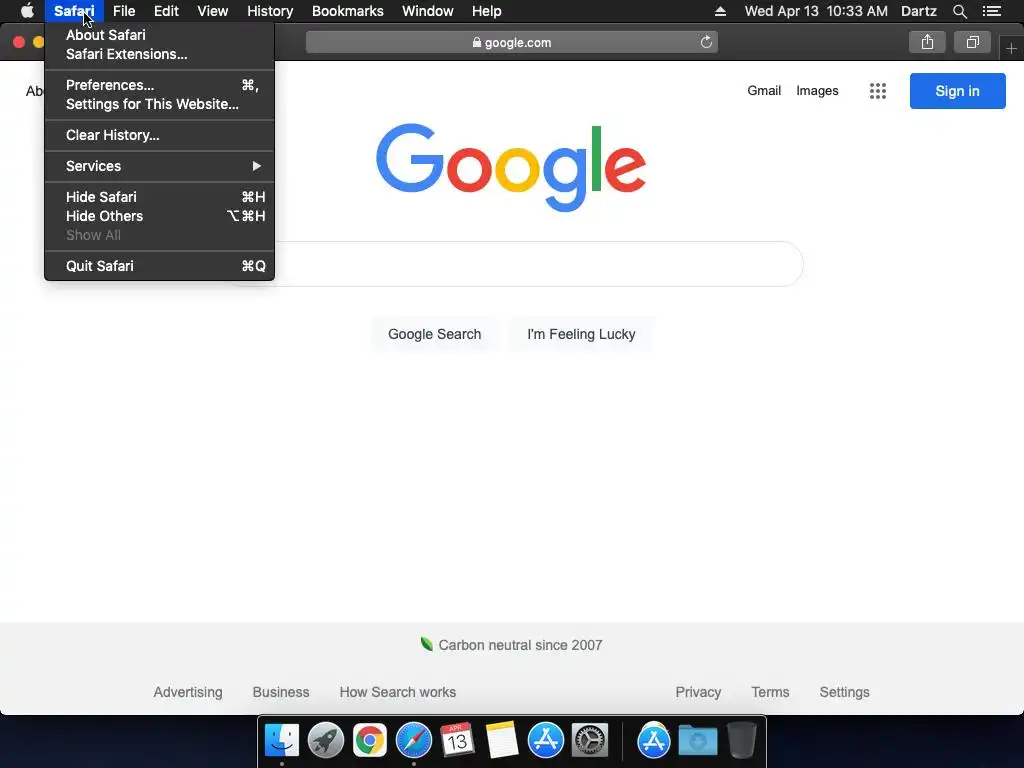Click the Dartz user name in menu bar
This screenshot has width=1024, height=768.
918,11
